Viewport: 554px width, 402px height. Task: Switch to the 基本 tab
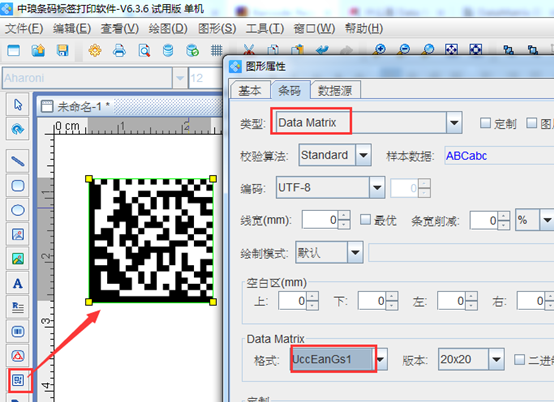tap(250, 90)
